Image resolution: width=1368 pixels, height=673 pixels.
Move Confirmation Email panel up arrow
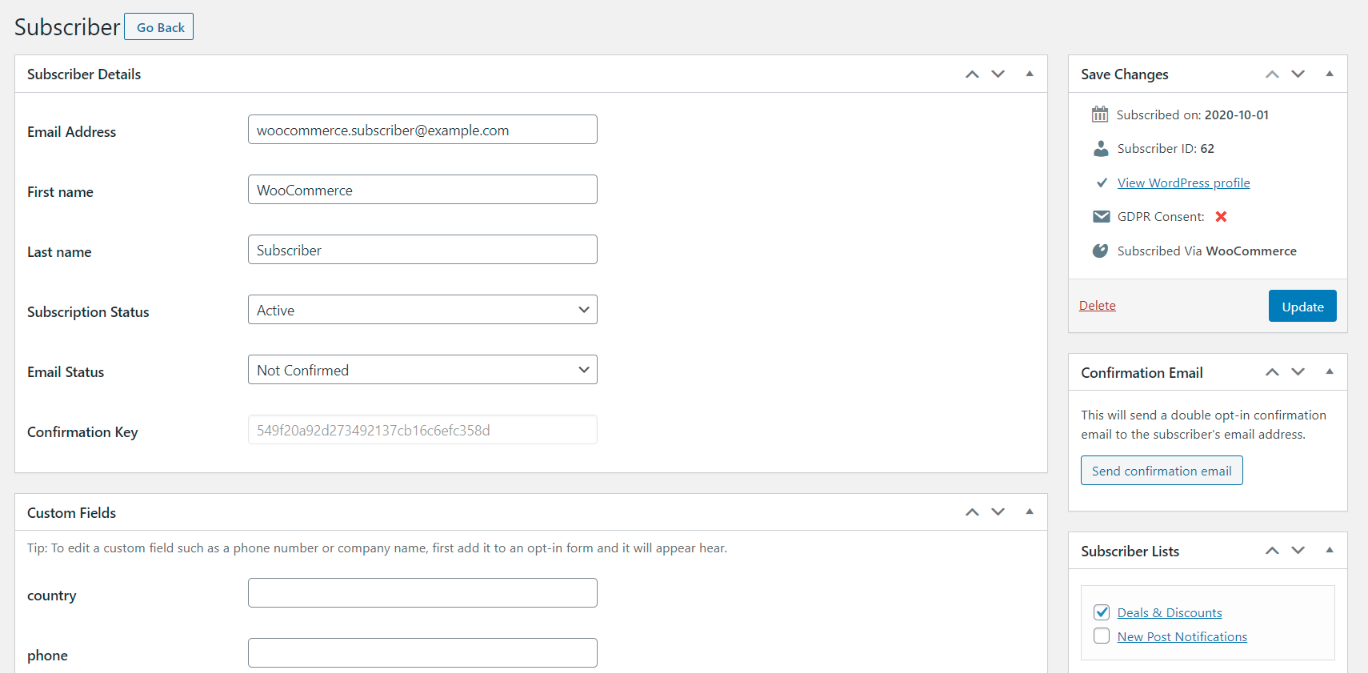click(1272, 372)
